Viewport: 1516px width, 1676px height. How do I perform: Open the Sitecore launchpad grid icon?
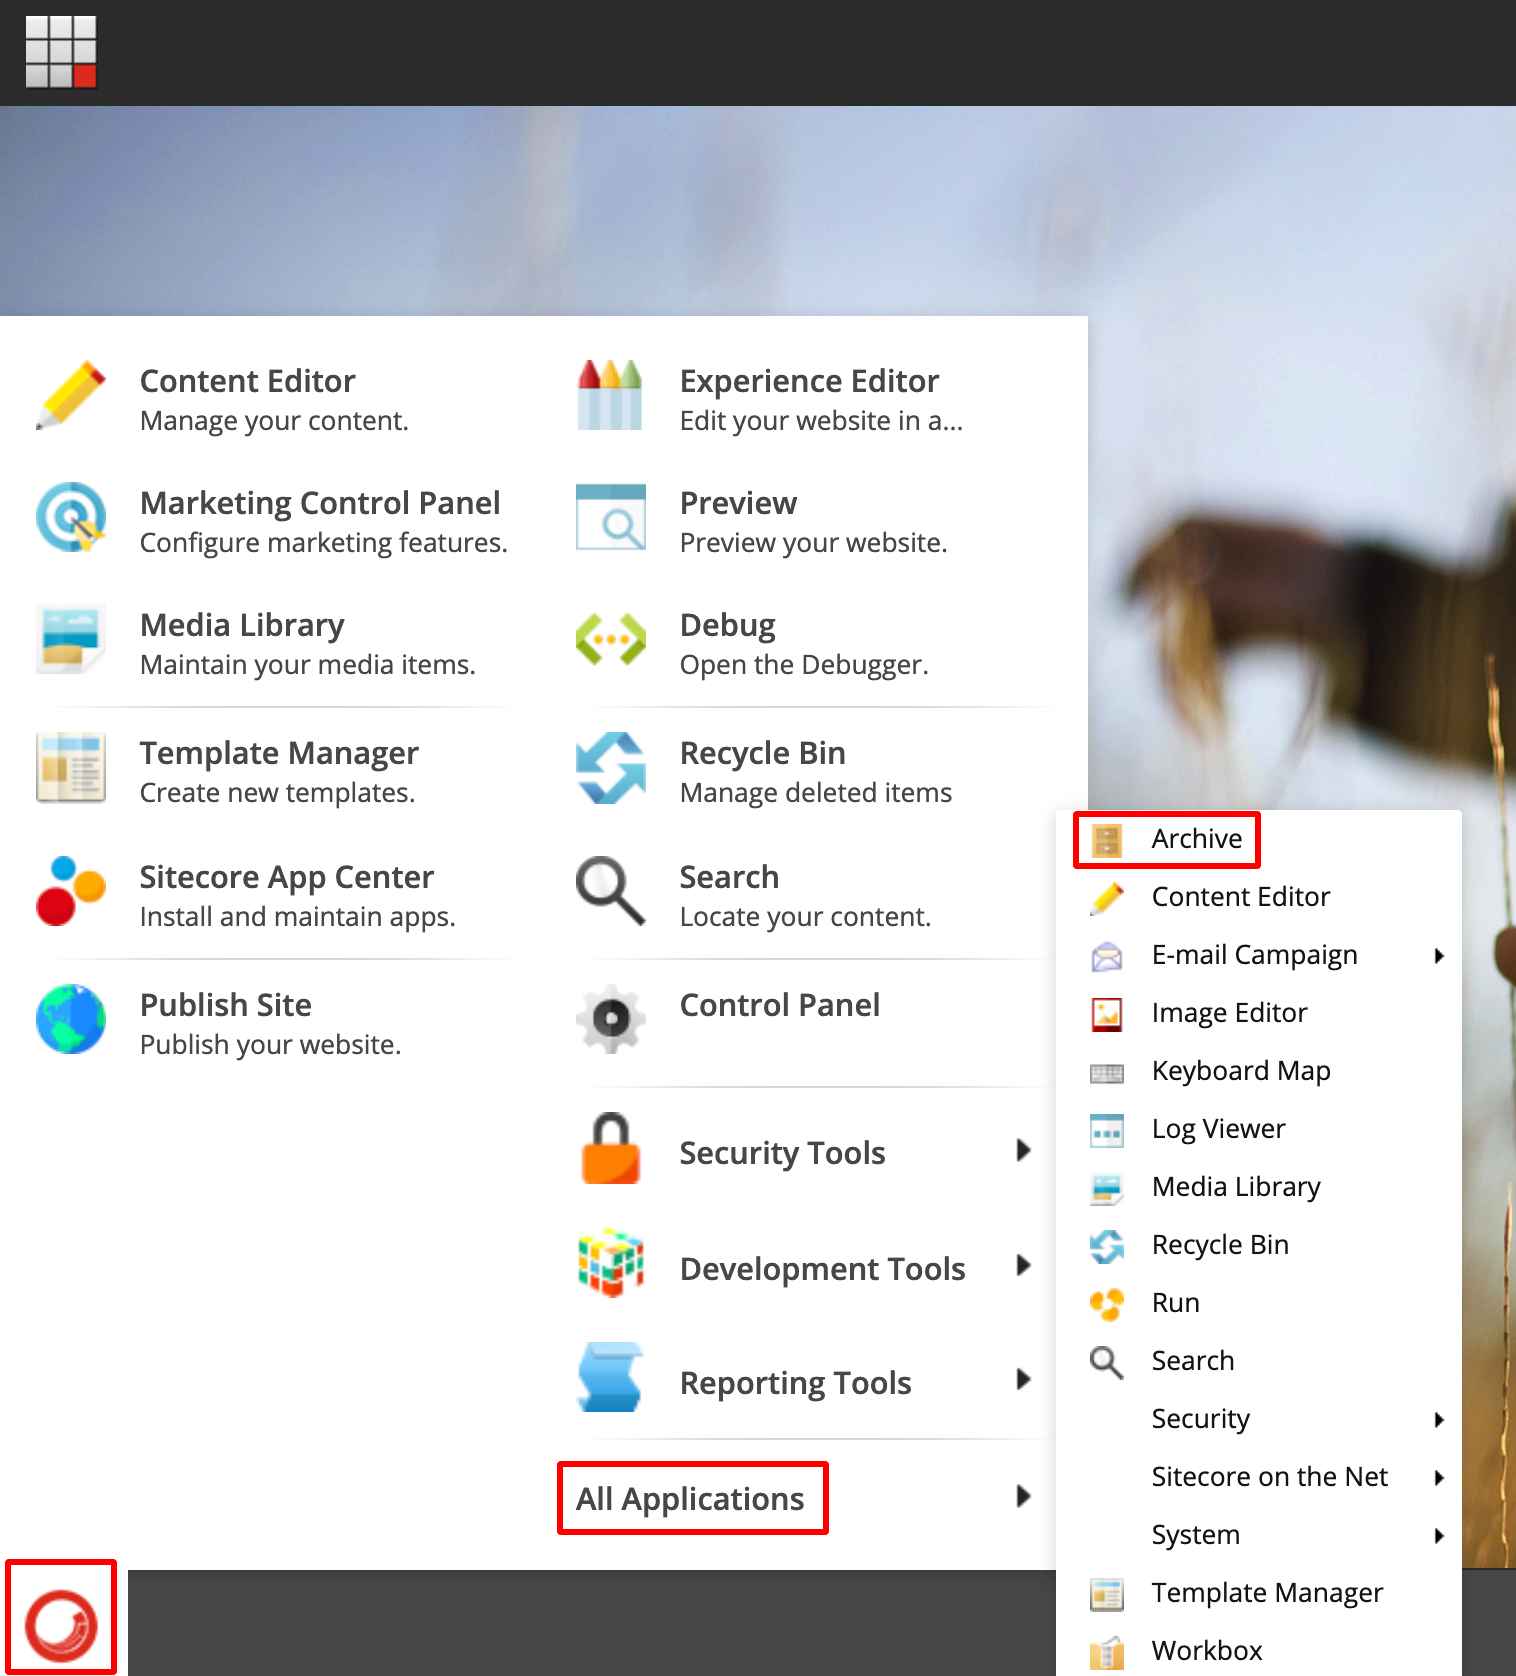[x=60, y=51]
